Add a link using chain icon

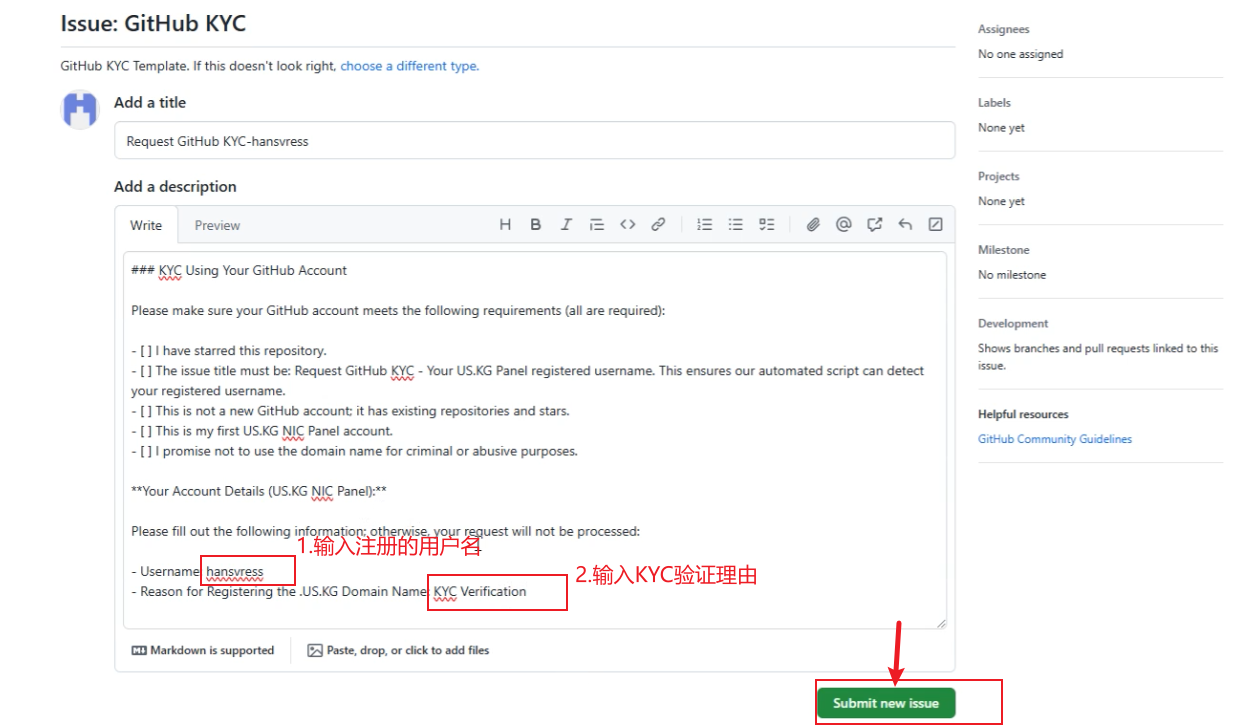click(658, 225)
